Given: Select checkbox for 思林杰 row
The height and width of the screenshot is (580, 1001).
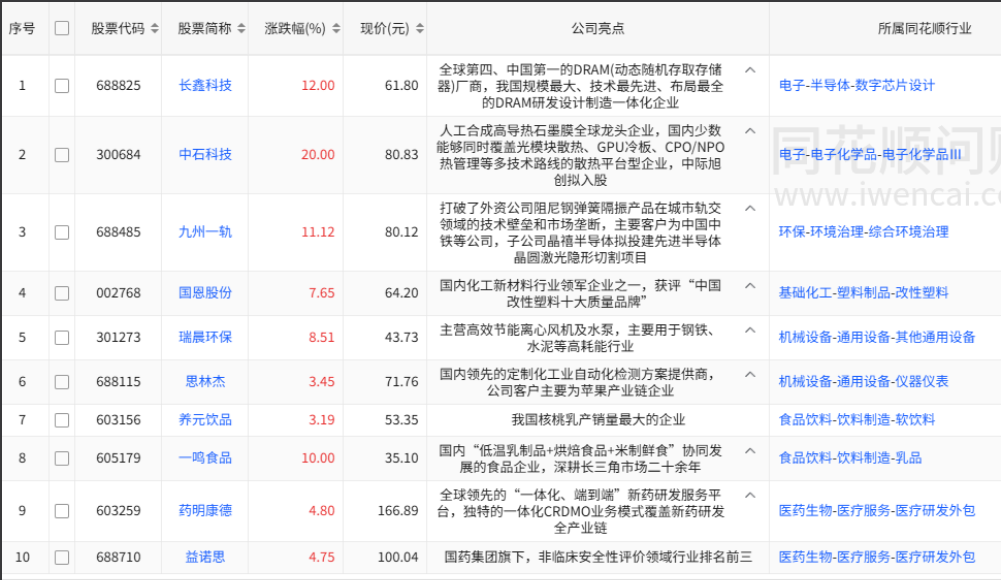Looking at the screenshot, I should point(62,382).
